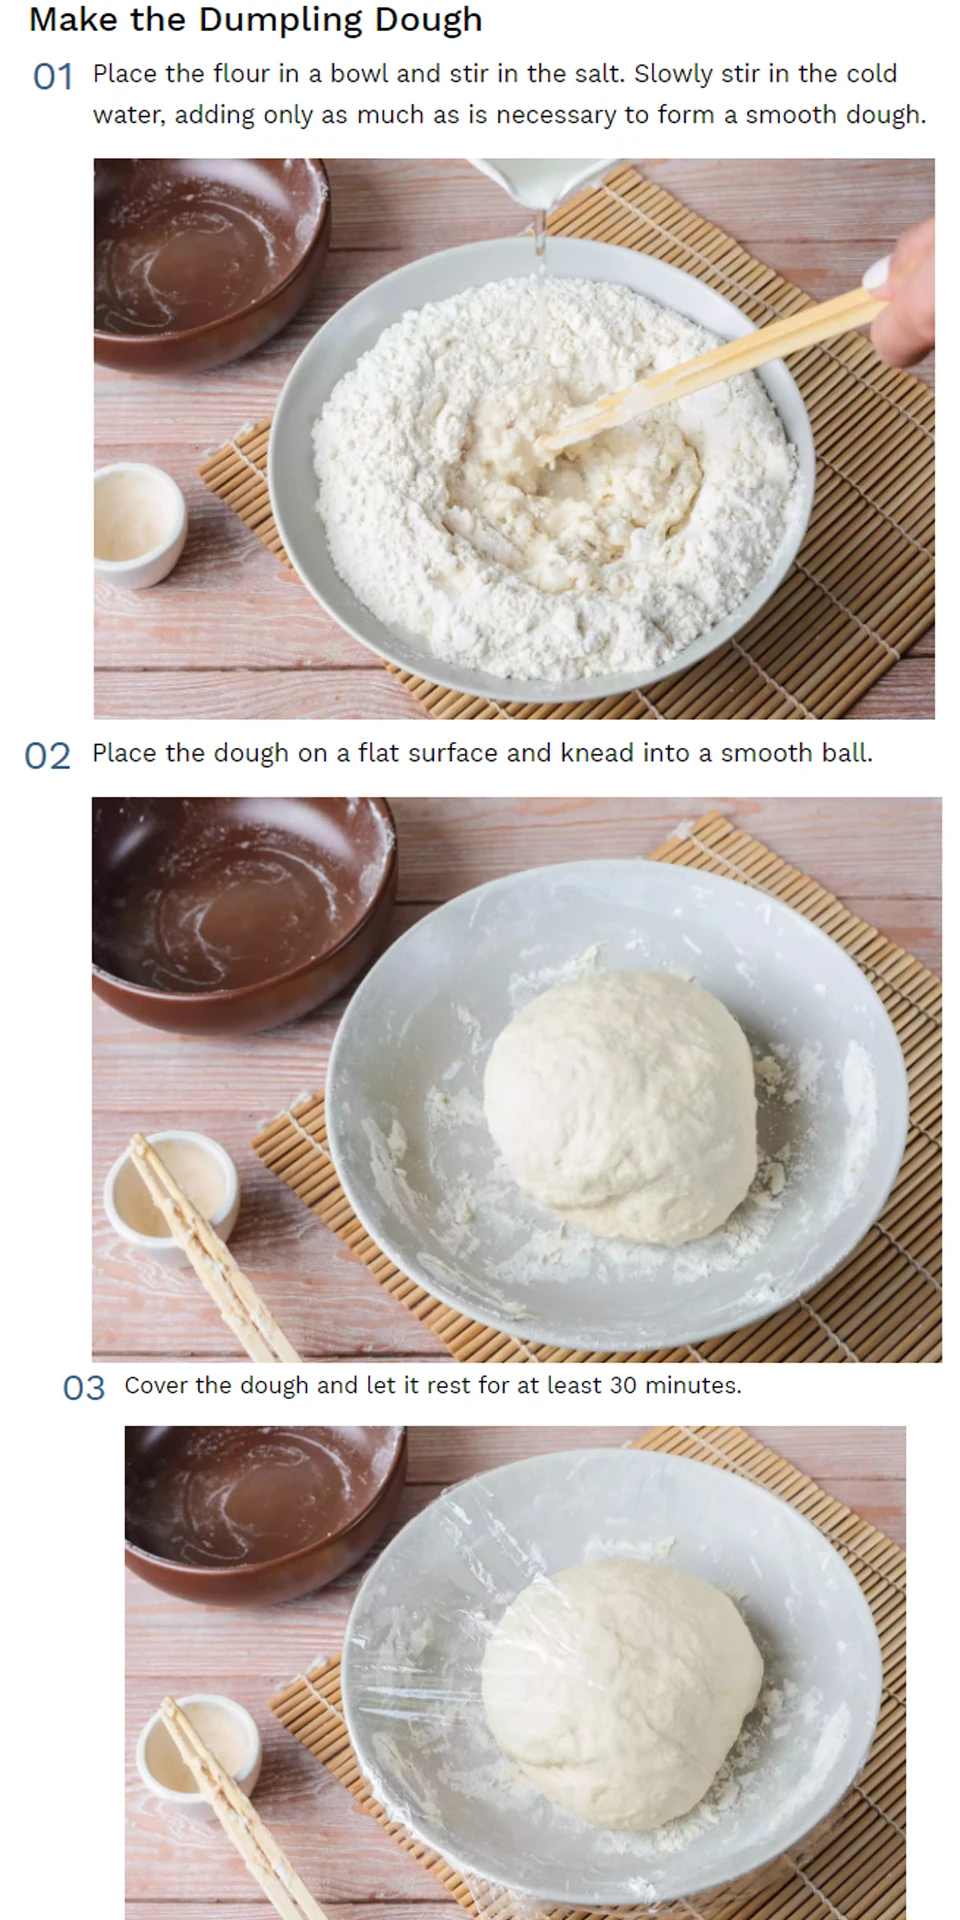Select step number 02
This screenshot has height=1920, width=960.
point(47,756)
